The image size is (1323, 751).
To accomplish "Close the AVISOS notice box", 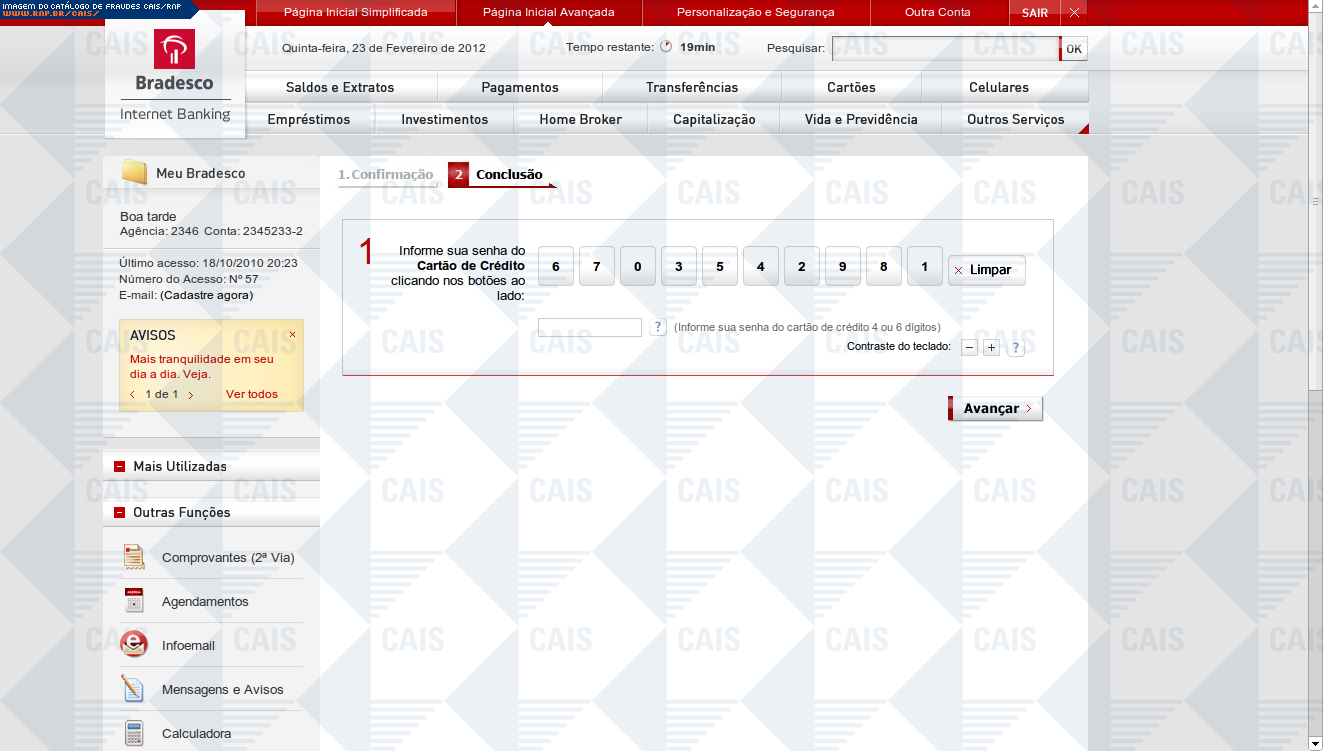I will pyautogui.click(x=292, y=335).
